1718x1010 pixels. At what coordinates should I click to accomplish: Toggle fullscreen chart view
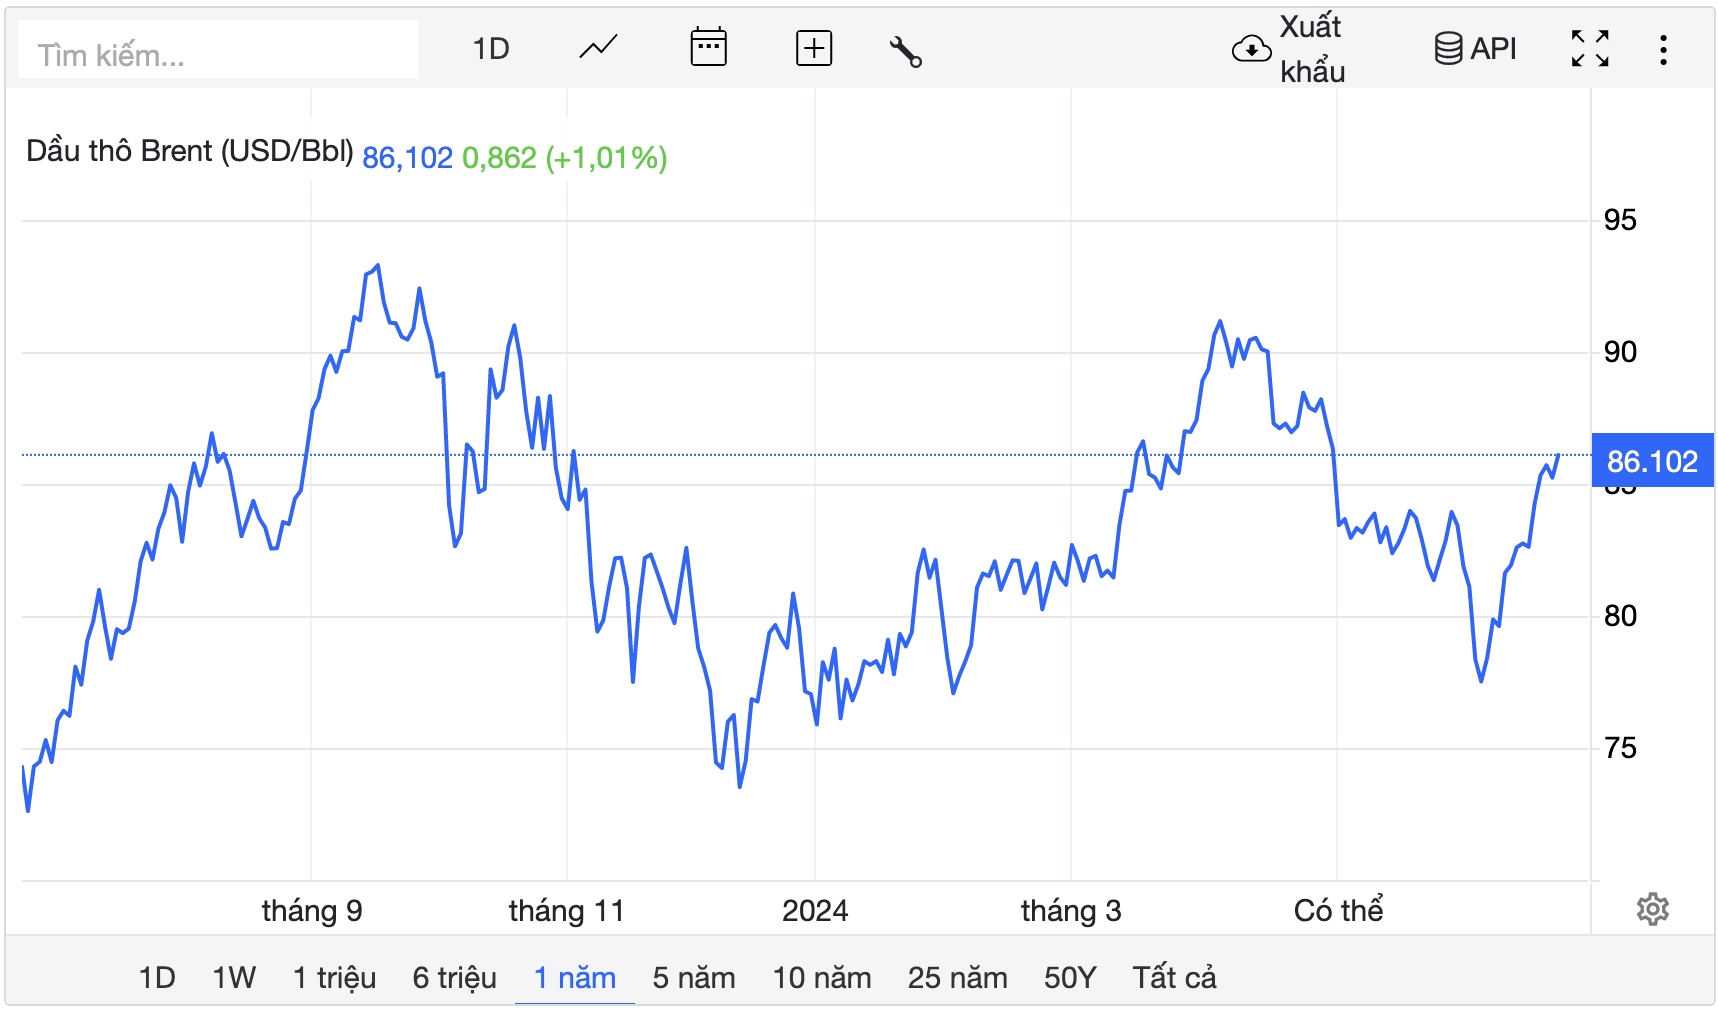click(x=1590, y=48)
